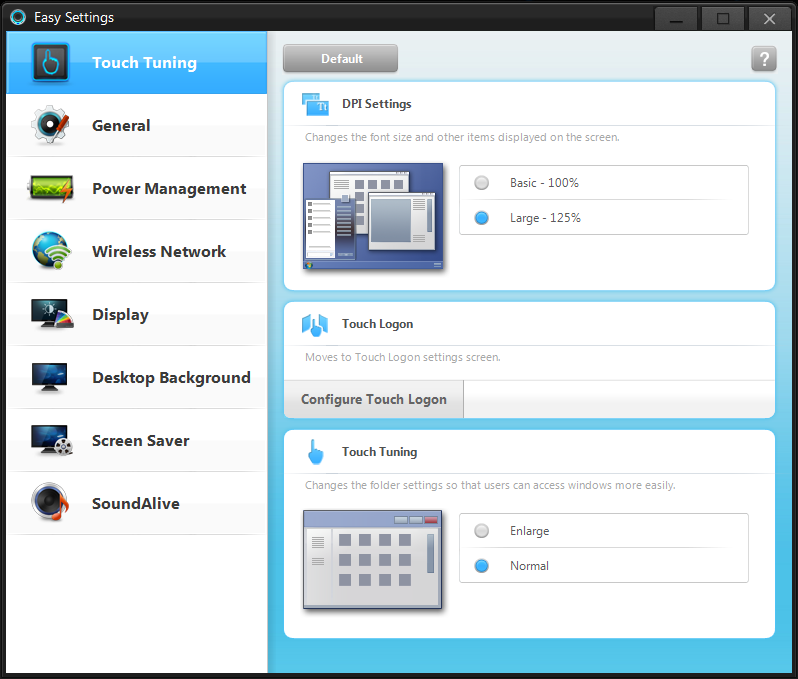Go to the Screen Saver tab

pos(140,441)
